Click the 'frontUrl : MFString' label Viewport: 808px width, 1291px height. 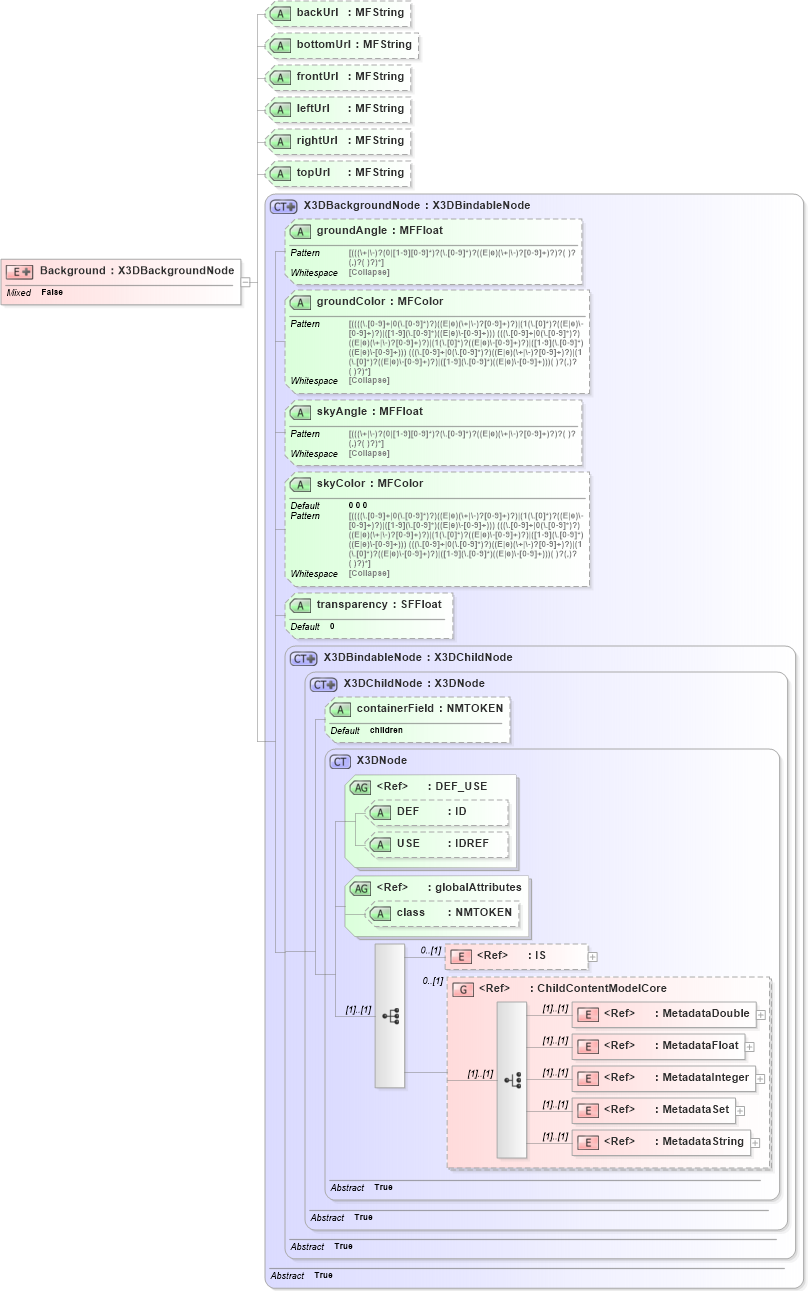coord(350,77)
